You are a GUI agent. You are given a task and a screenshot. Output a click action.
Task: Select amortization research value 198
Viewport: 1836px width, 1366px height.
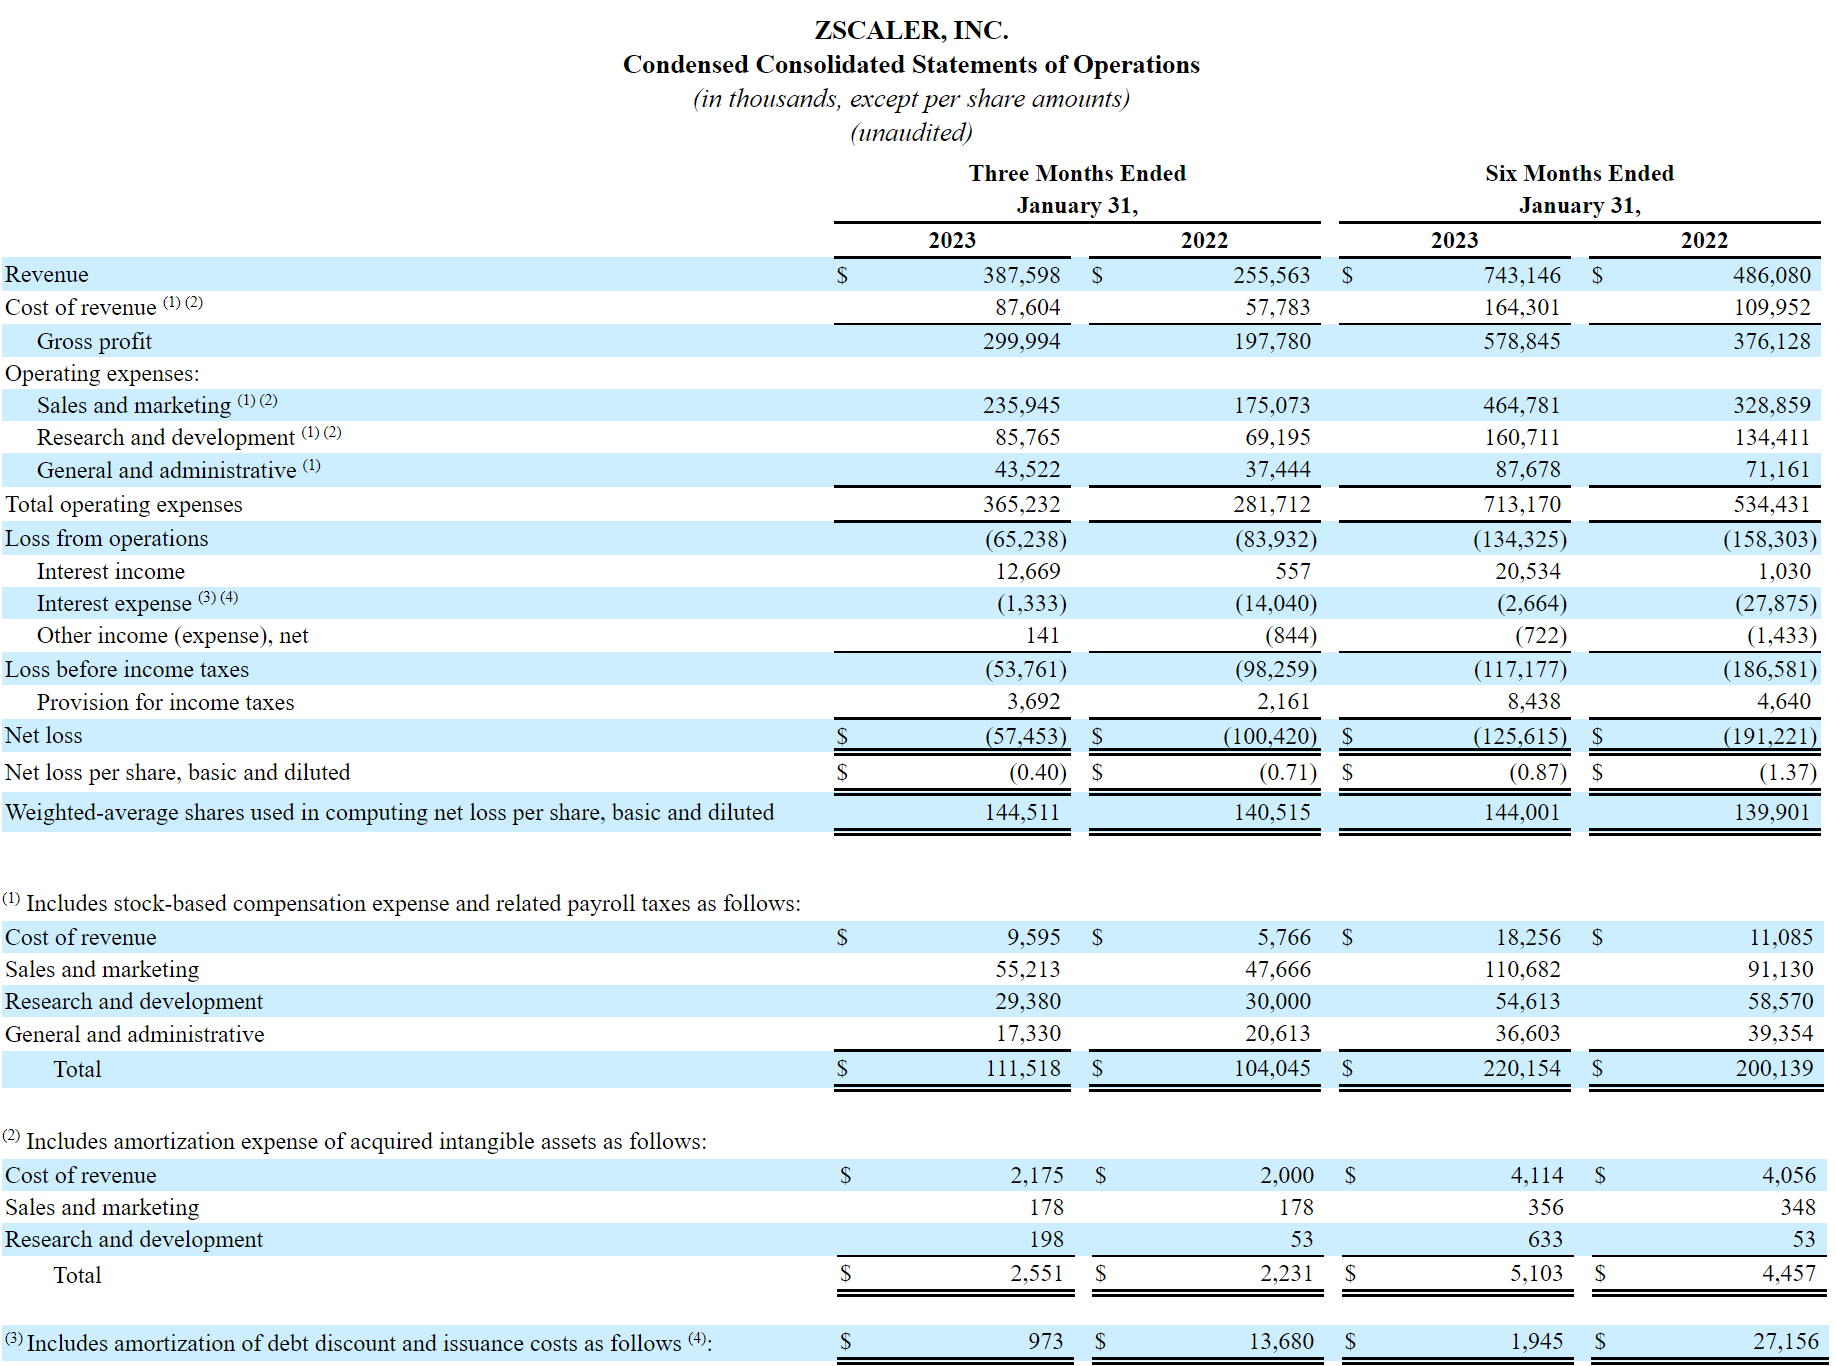1047,1239
